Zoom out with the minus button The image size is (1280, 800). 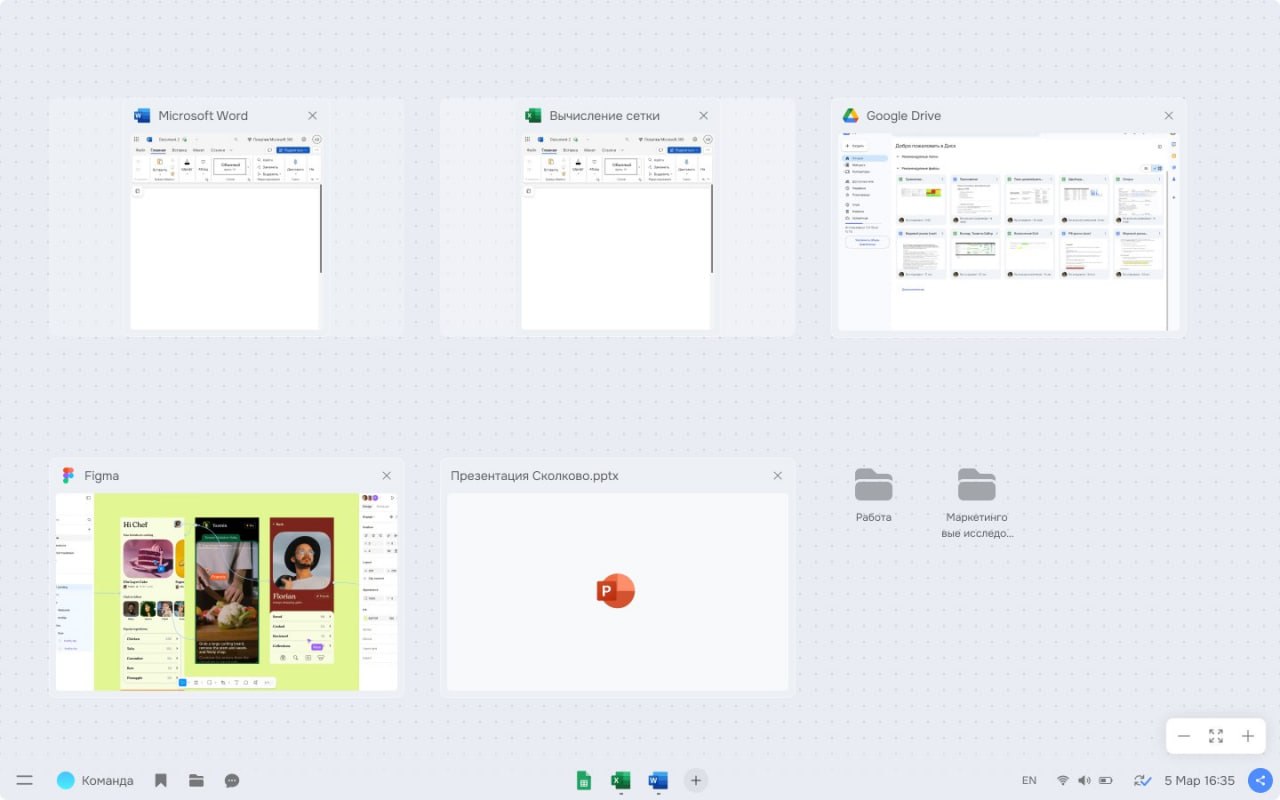pyautogui.click(x=1184, y=736)
